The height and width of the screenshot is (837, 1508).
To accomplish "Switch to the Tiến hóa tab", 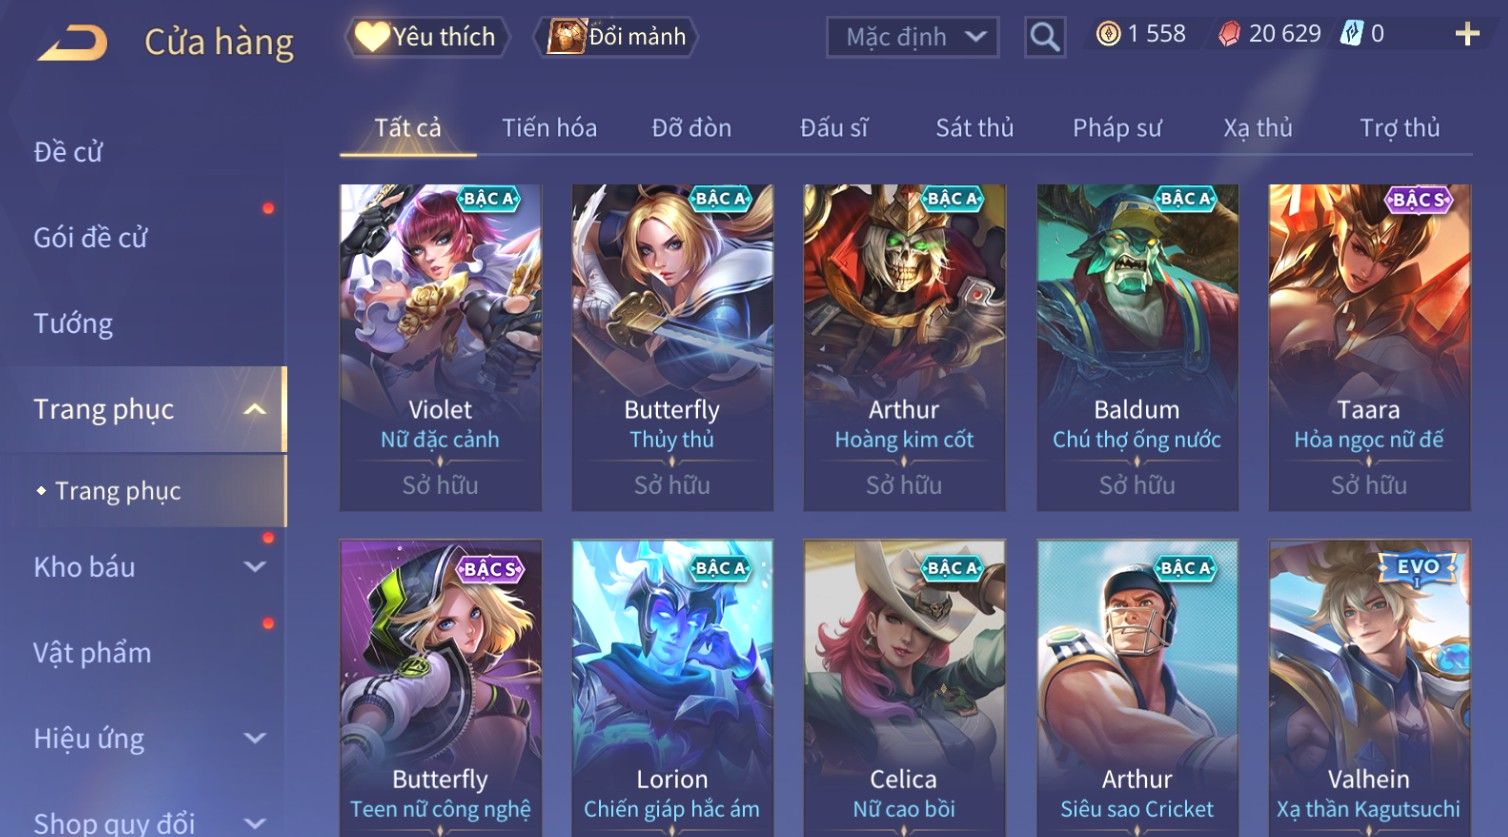I will pyautogui.click(x=549, y=128).
